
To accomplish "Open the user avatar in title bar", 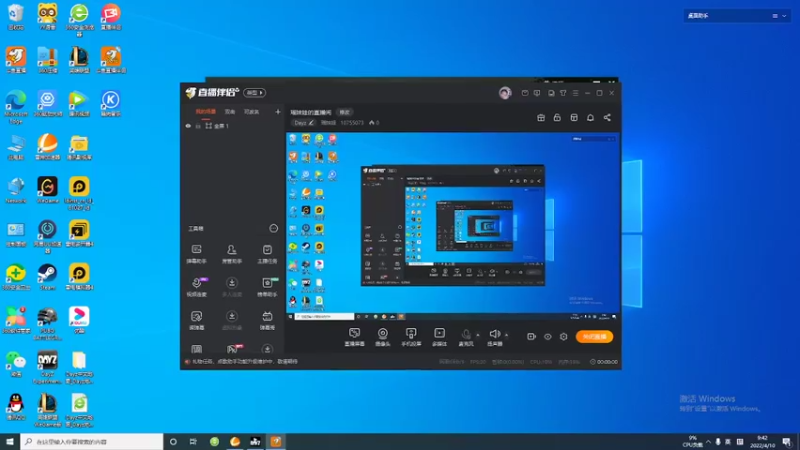I will [x=505, y=93].
